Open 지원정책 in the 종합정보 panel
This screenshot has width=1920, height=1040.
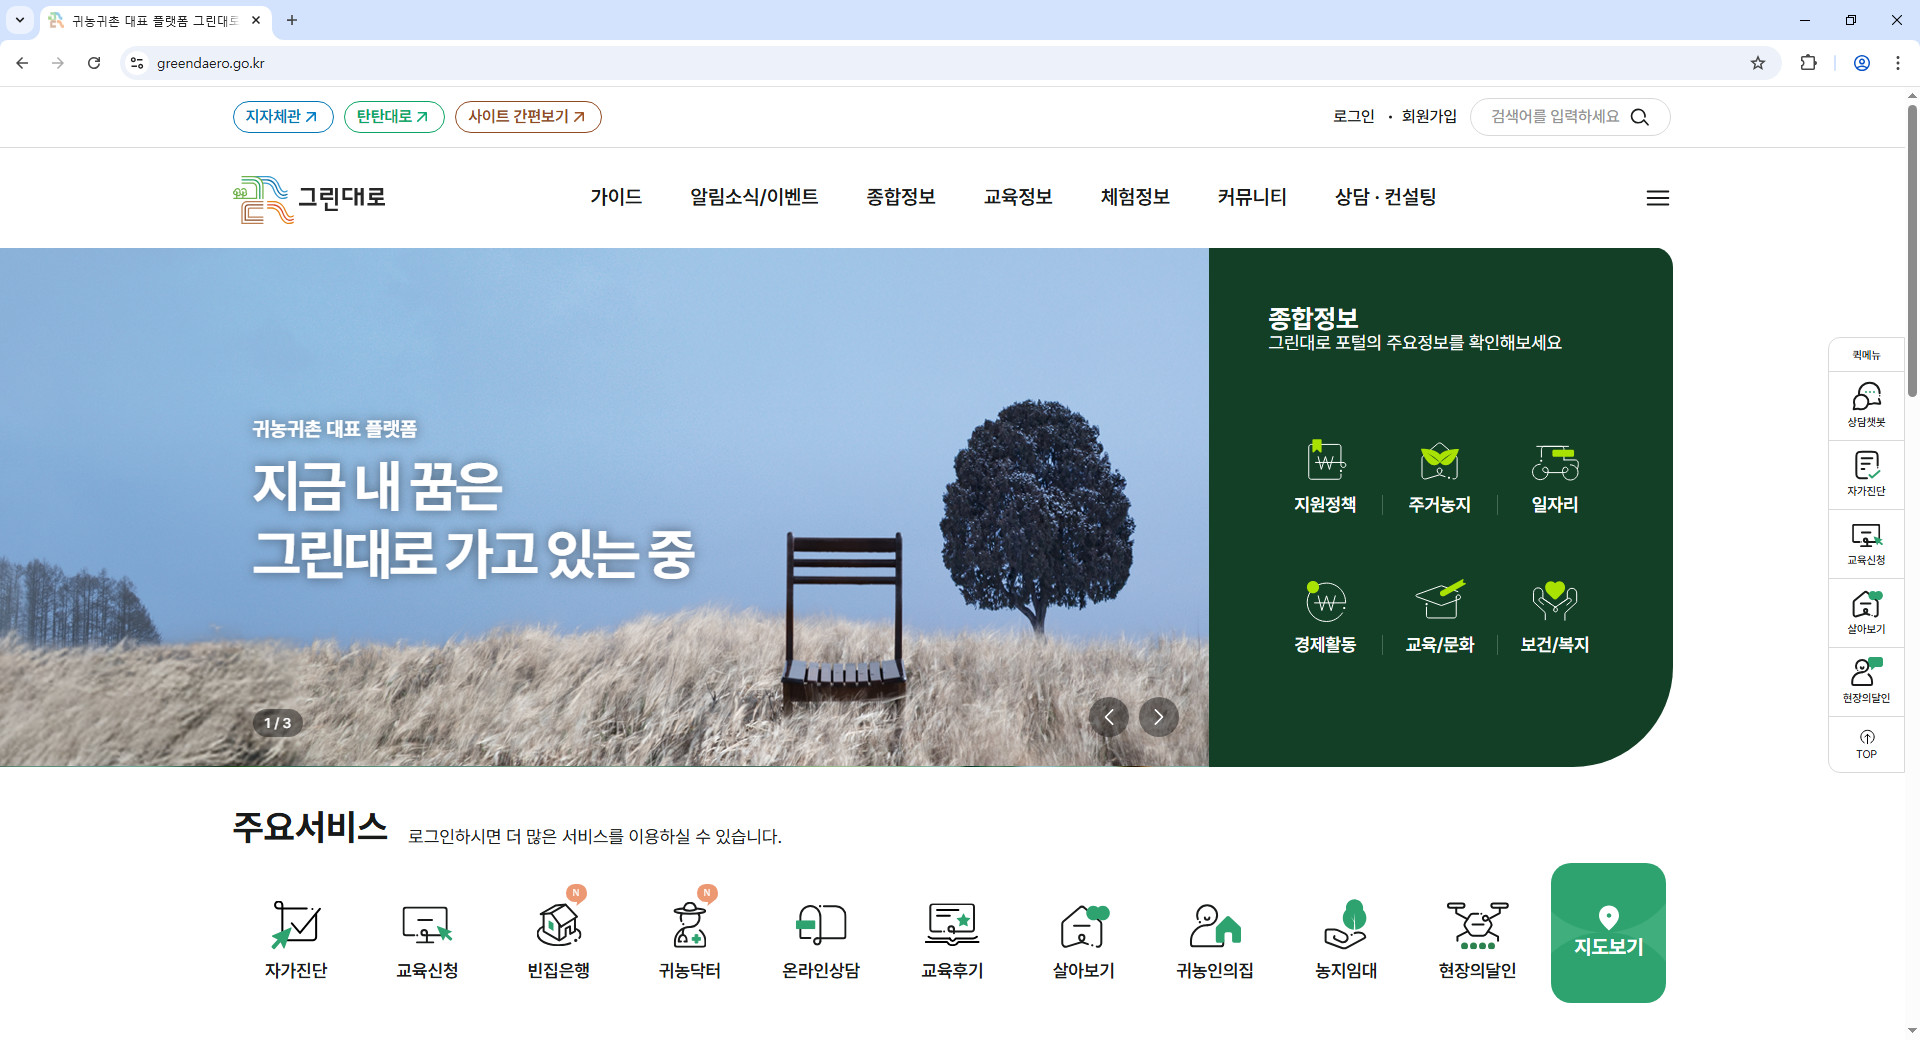1325,478
